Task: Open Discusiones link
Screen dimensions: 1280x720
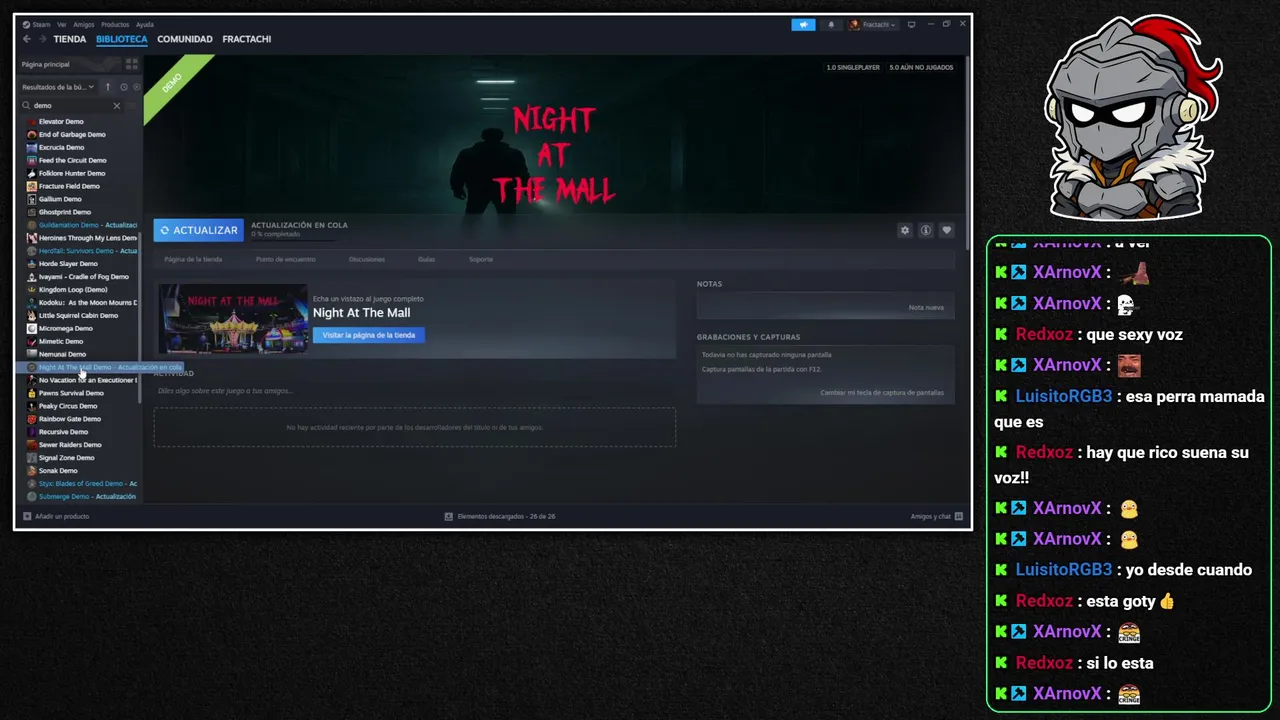Action: tap(367, 259)
